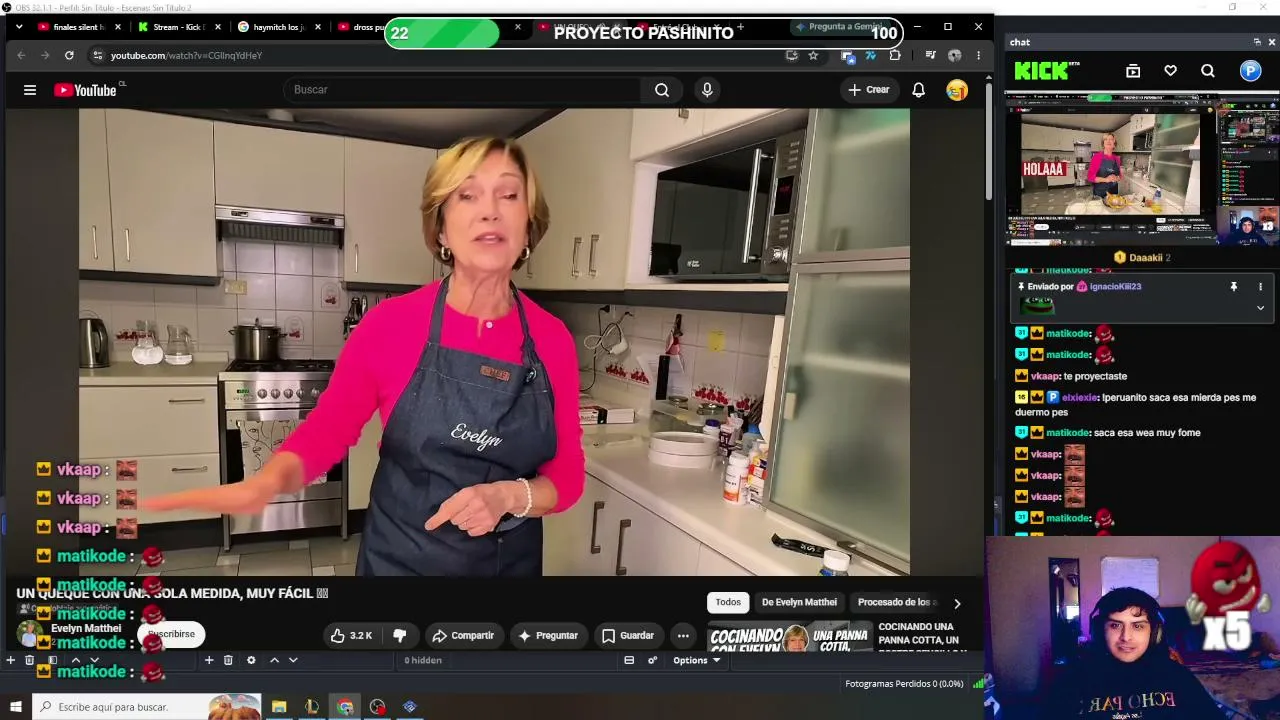Open League of Legends taskbar icon
Screen dimensions: 1280x720
point(312,707)
